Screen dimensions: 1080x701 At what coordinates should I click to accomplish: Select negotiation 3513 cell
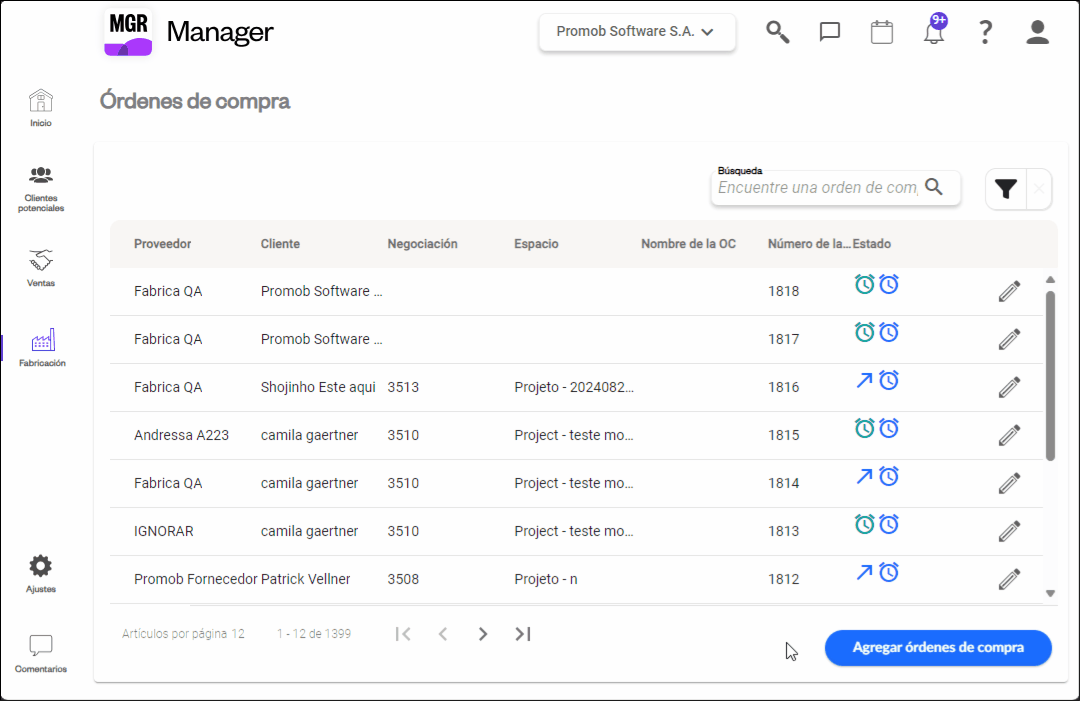tap(403, 387)
